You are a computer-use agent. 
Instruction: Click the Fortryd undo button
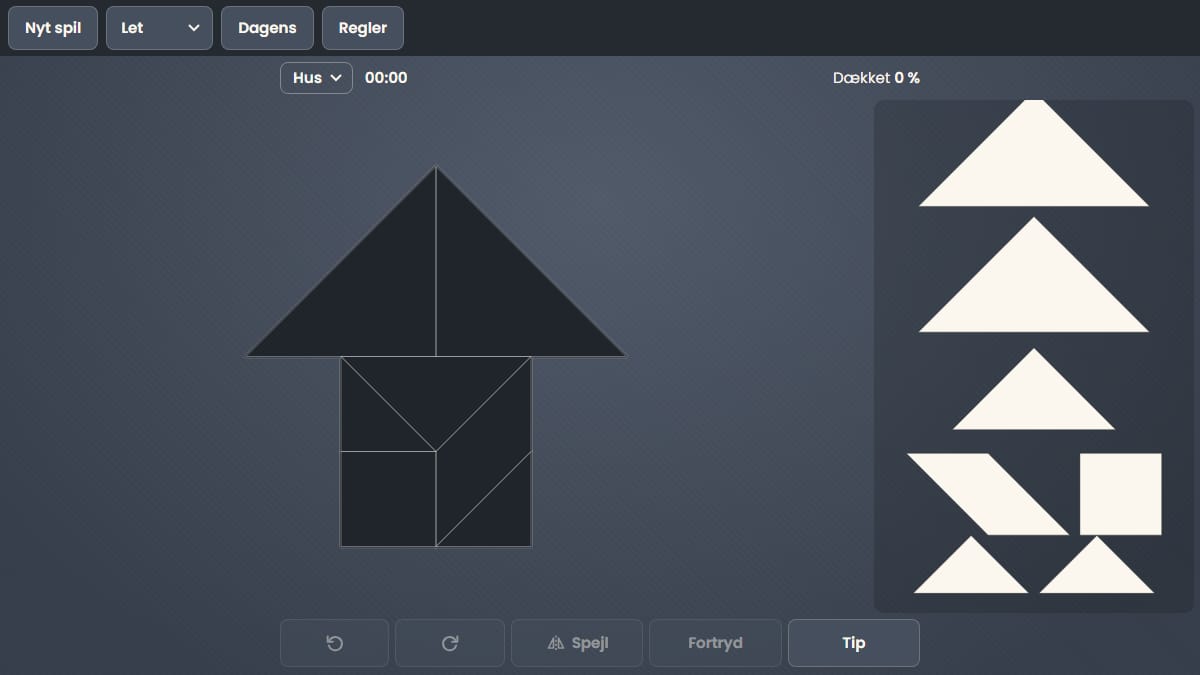click(715, 643)
